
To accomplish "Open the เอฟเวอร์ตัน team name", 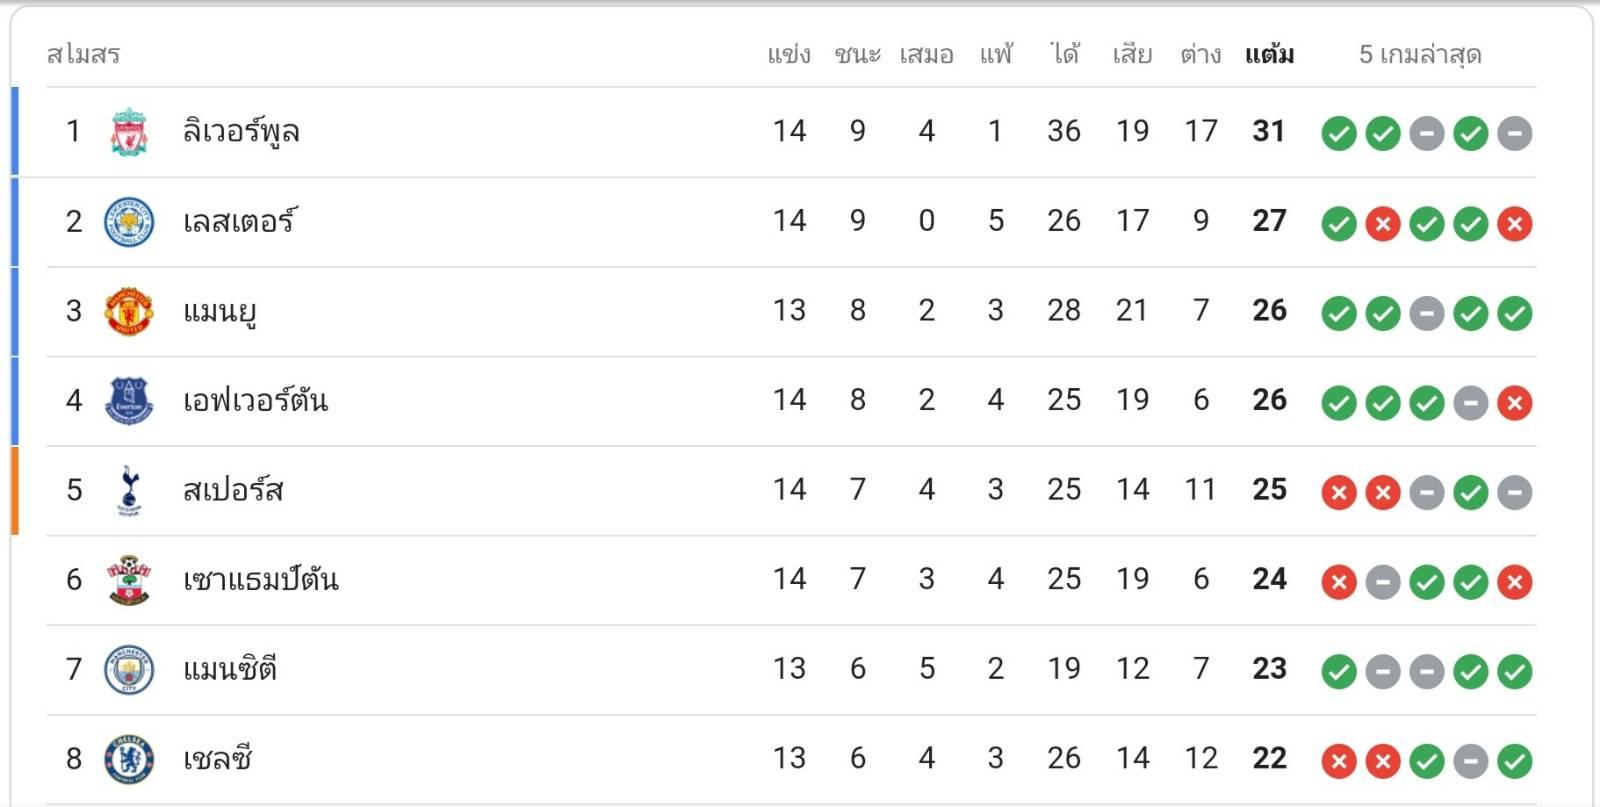I will pos(255,401).
